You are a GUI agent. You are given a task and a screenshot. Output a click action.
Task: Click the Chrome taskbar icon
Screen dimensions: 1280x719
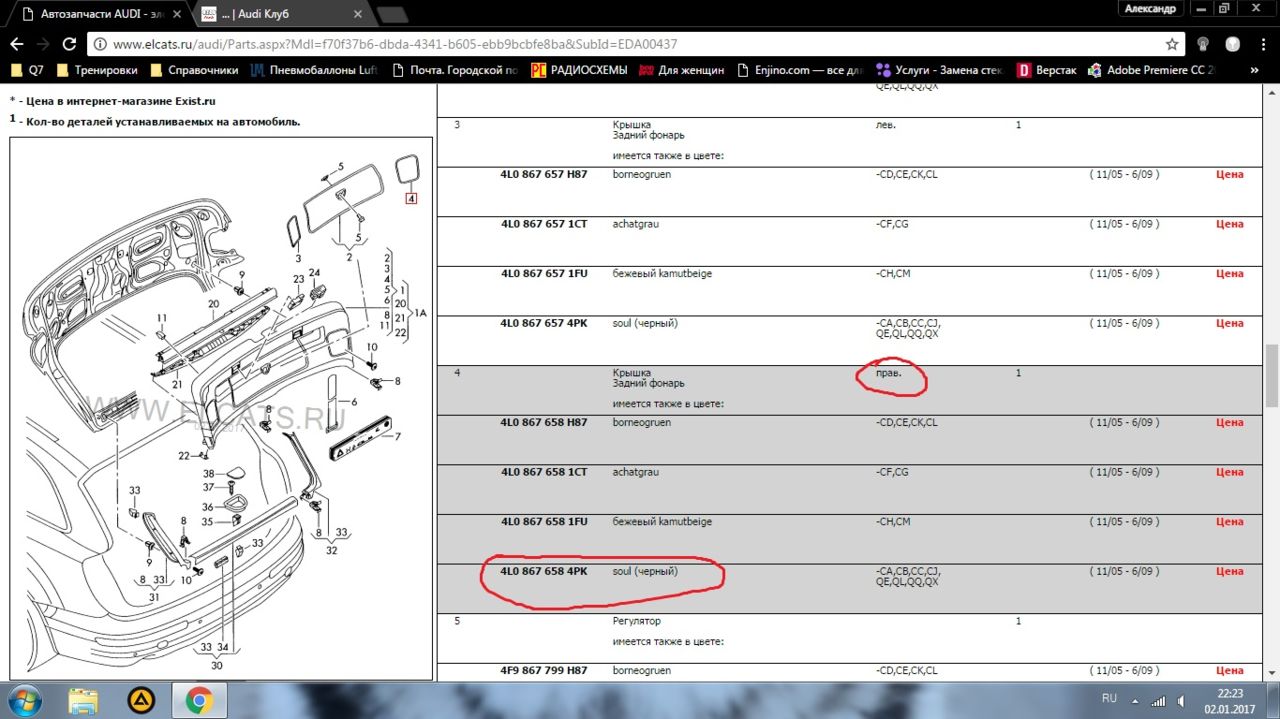(x=198, y=701)
